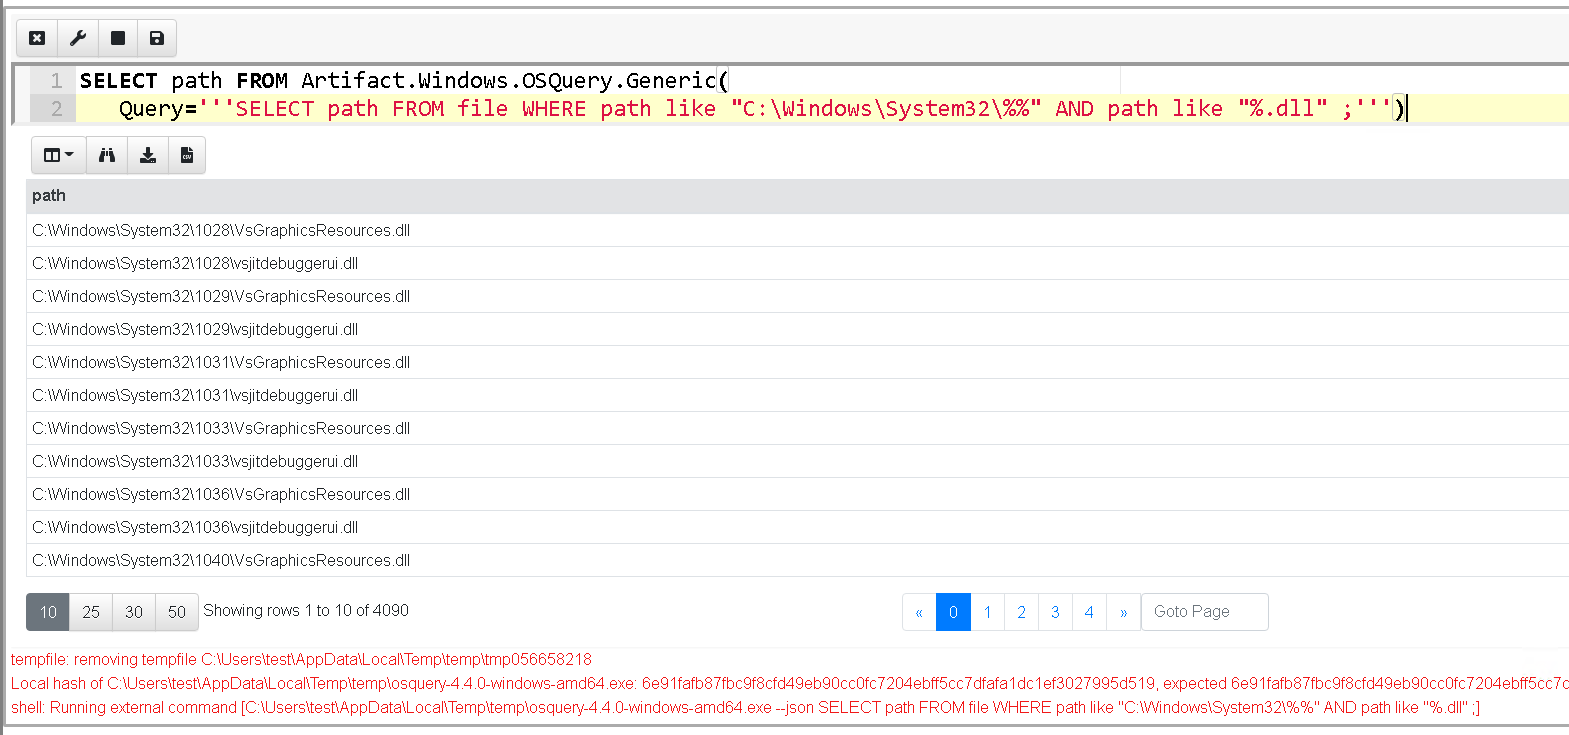Open the column chooser dropdown

tap(59, 155)
